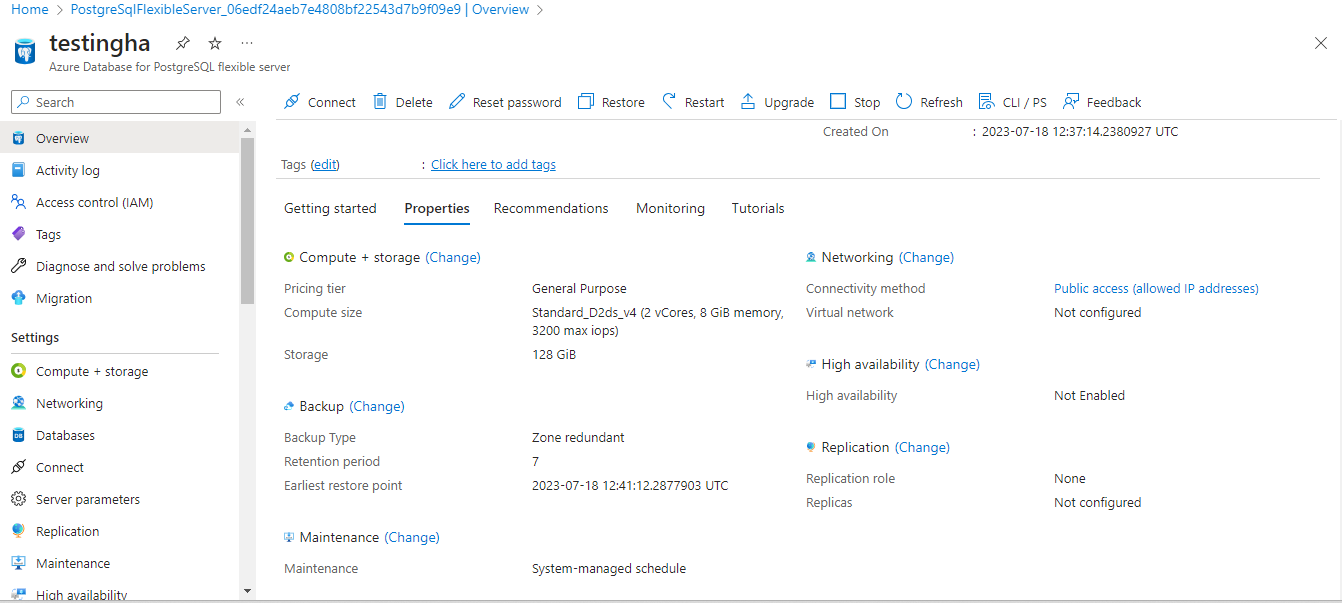Screen dimensions: 1342x603
Task: Click the Zone redundant backup type value
Action: [x=578, y=437]
